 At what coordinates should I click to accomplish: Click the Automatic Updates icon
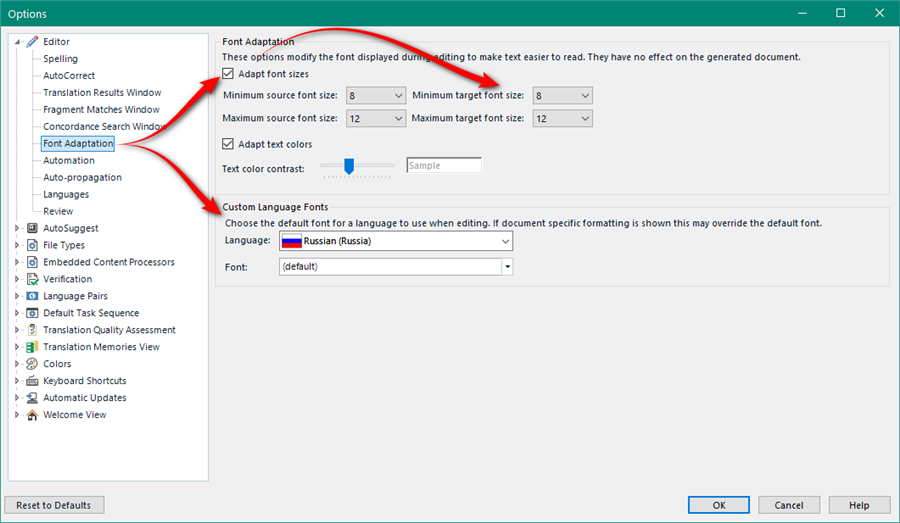click(x=32, y=397)
